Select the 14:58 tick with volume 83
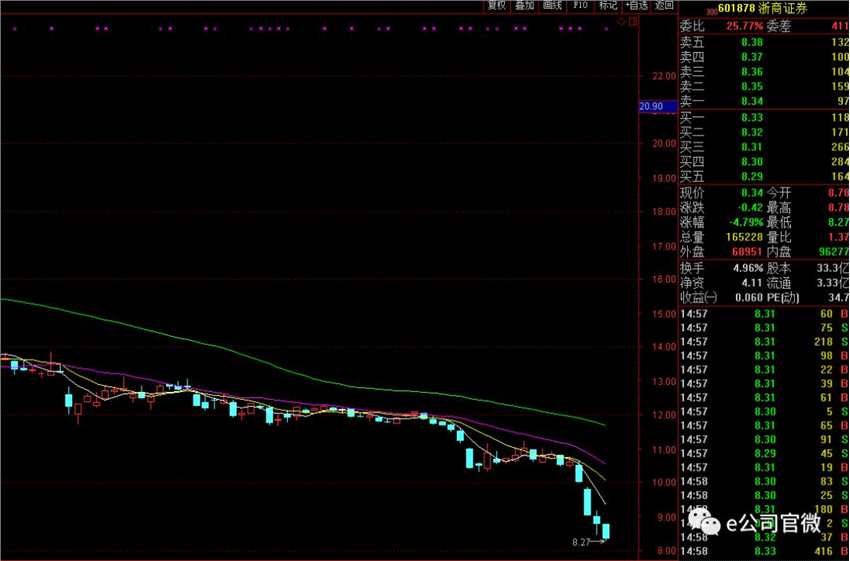850x561 pixels. (x=764, y=481)
